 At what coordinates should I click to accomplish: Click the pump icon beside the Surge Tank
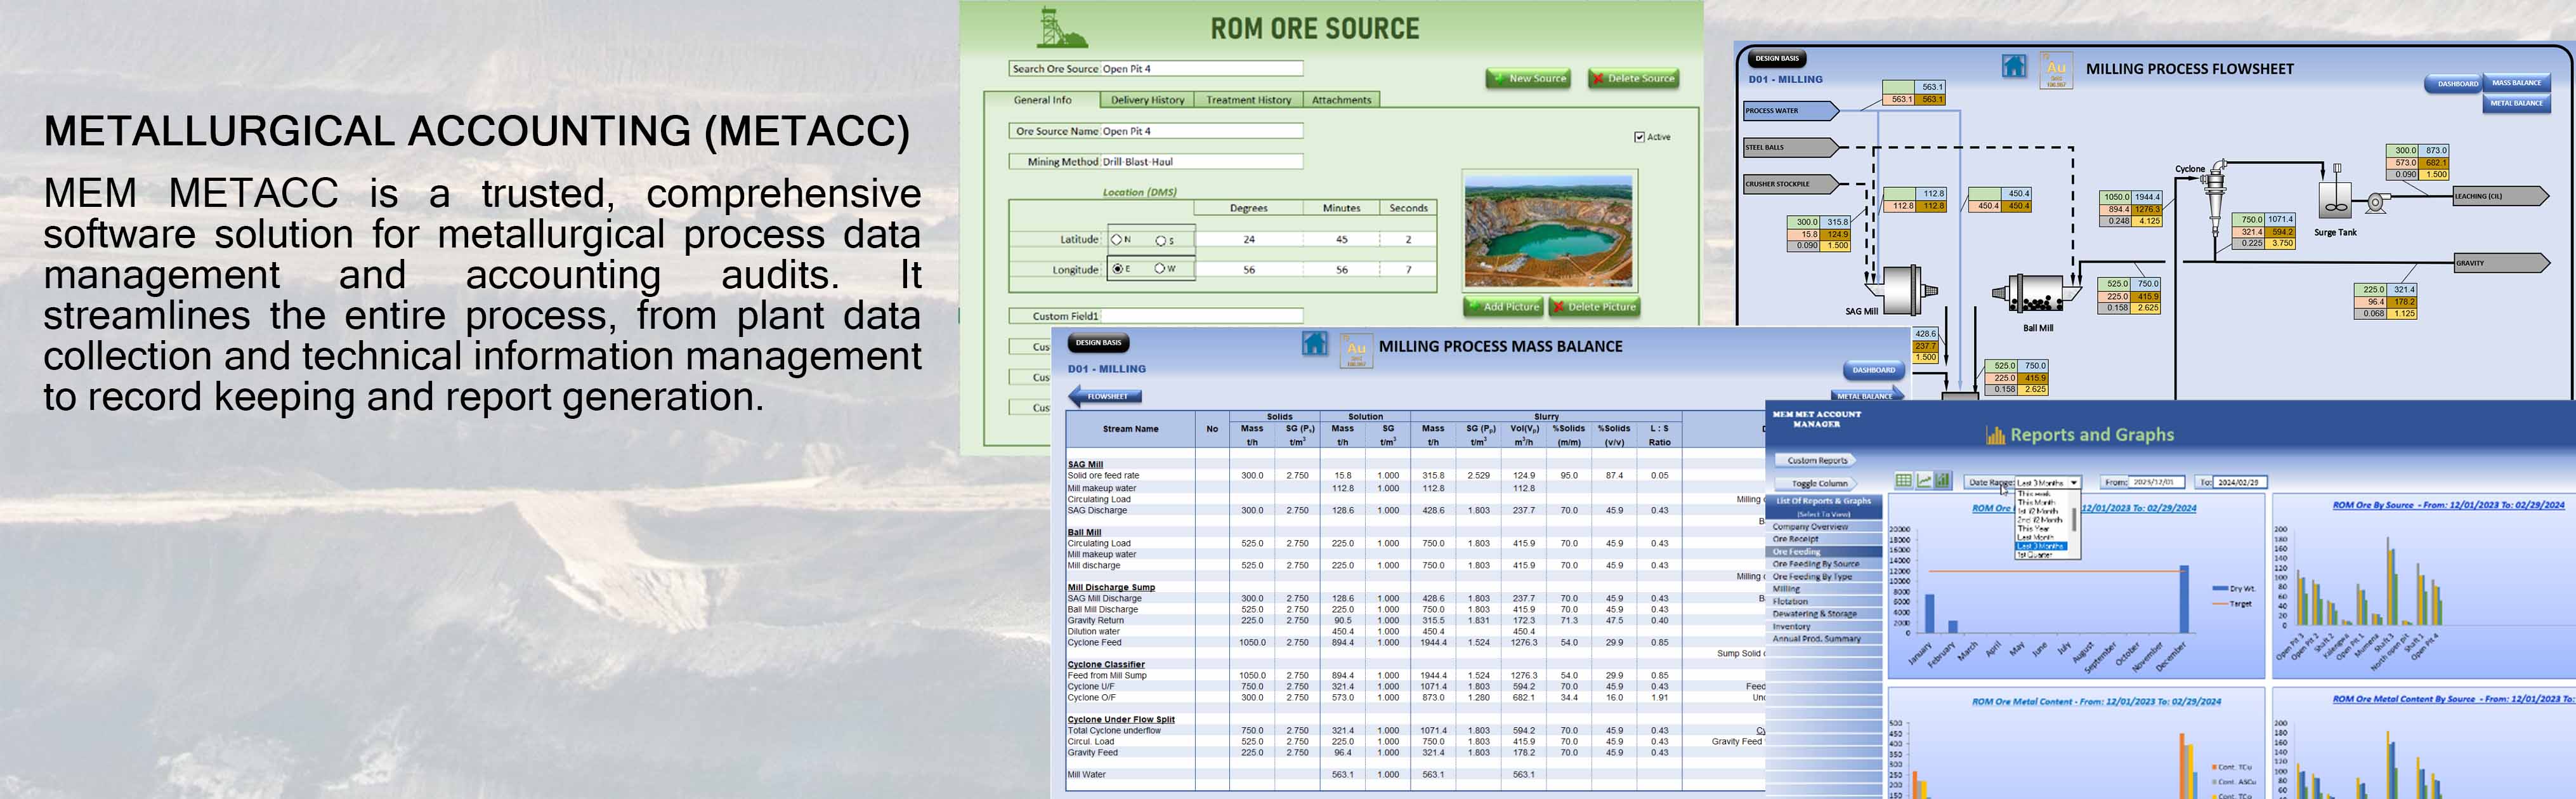pyautogui.click(x=2378, y=203)
